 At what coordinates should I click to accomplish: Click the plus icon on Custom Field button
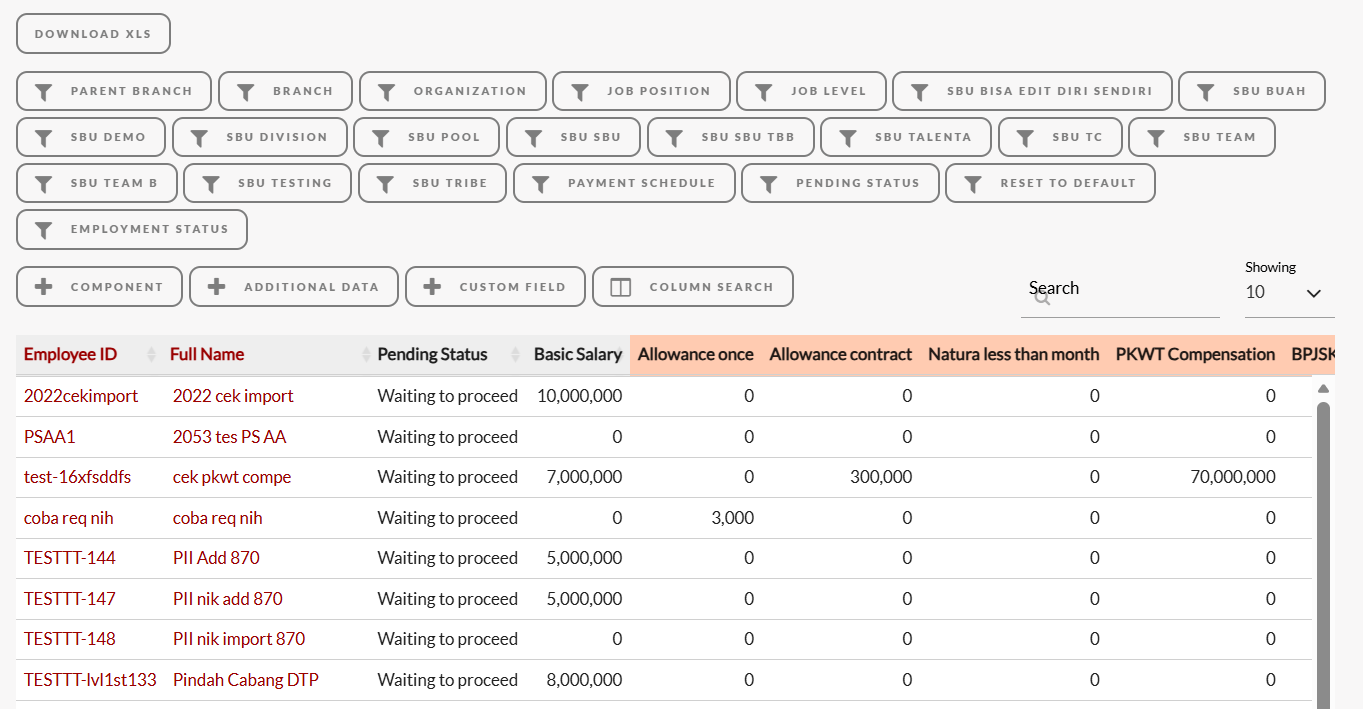point(433,287)
